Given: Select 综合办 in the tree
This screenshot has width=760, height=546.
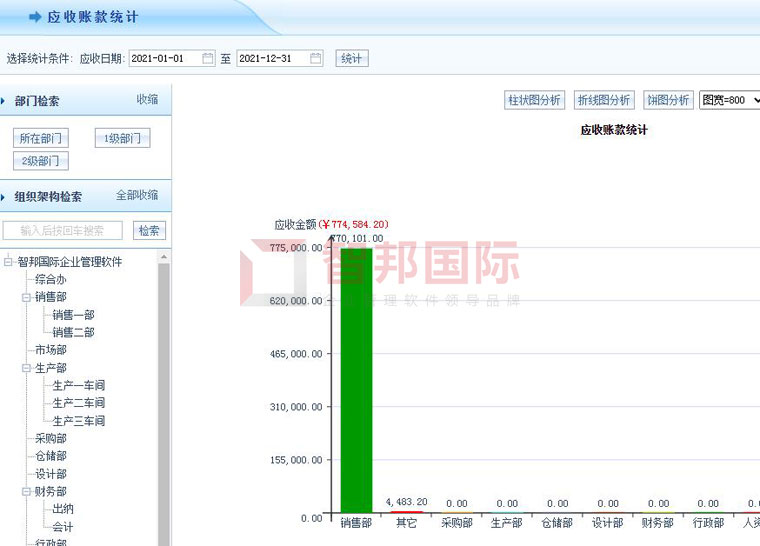Looking at the screenshot, I should (x=50, y=279).
